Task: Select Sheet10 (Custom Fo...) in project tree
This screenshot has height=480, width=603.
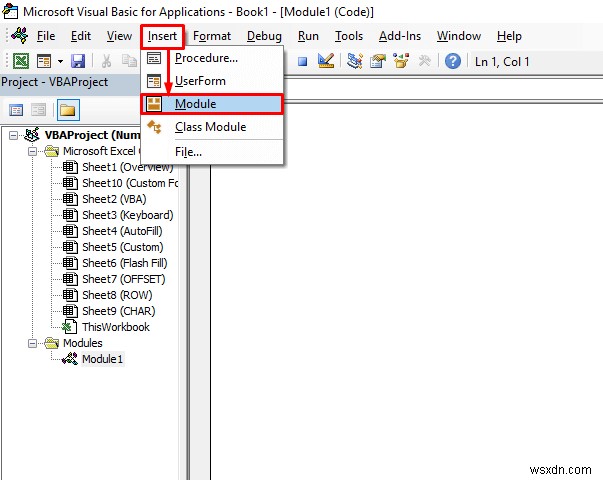Action: 130,183
